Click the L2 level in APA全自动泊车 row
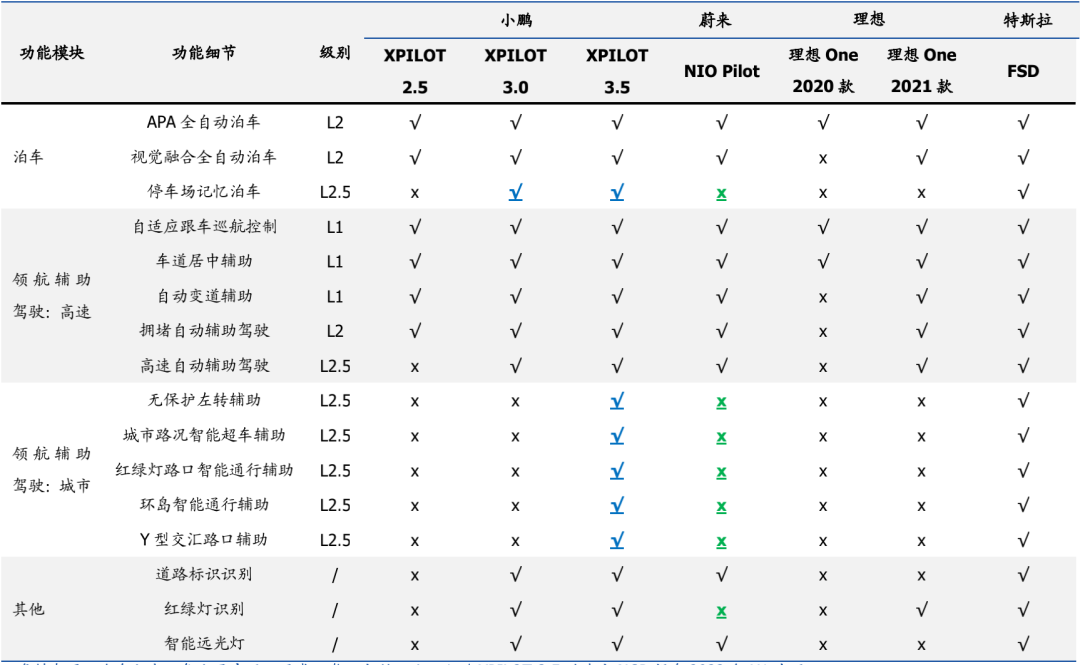The image size is (1080, 665). click(x=335, y=123)
